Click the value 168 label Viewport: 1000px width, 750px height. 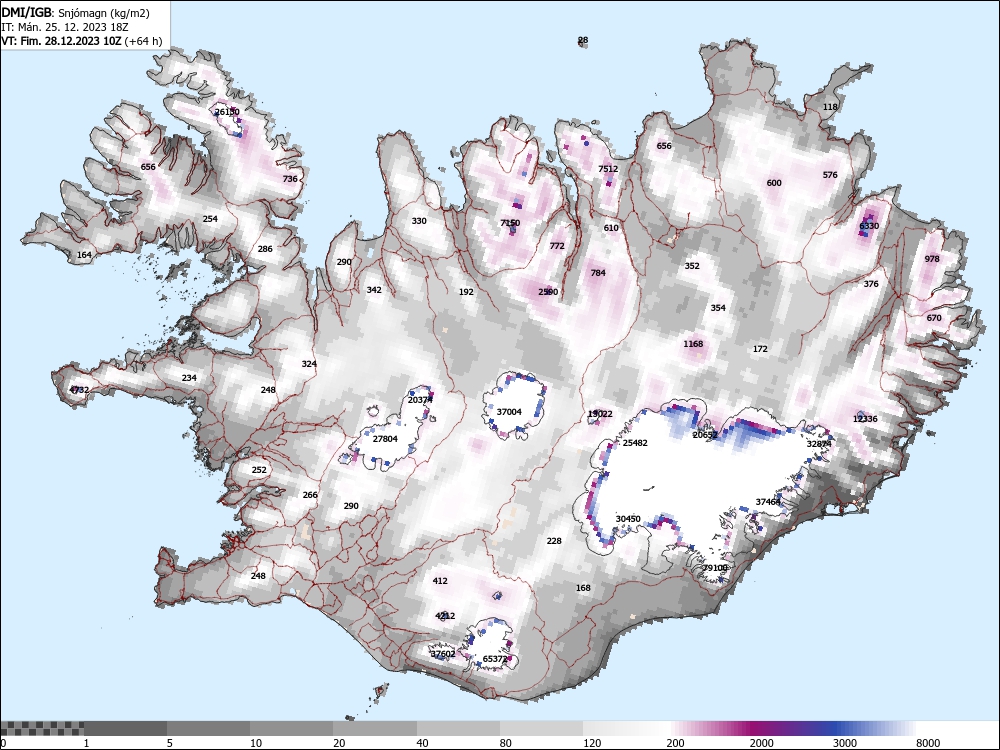point(583,588)
